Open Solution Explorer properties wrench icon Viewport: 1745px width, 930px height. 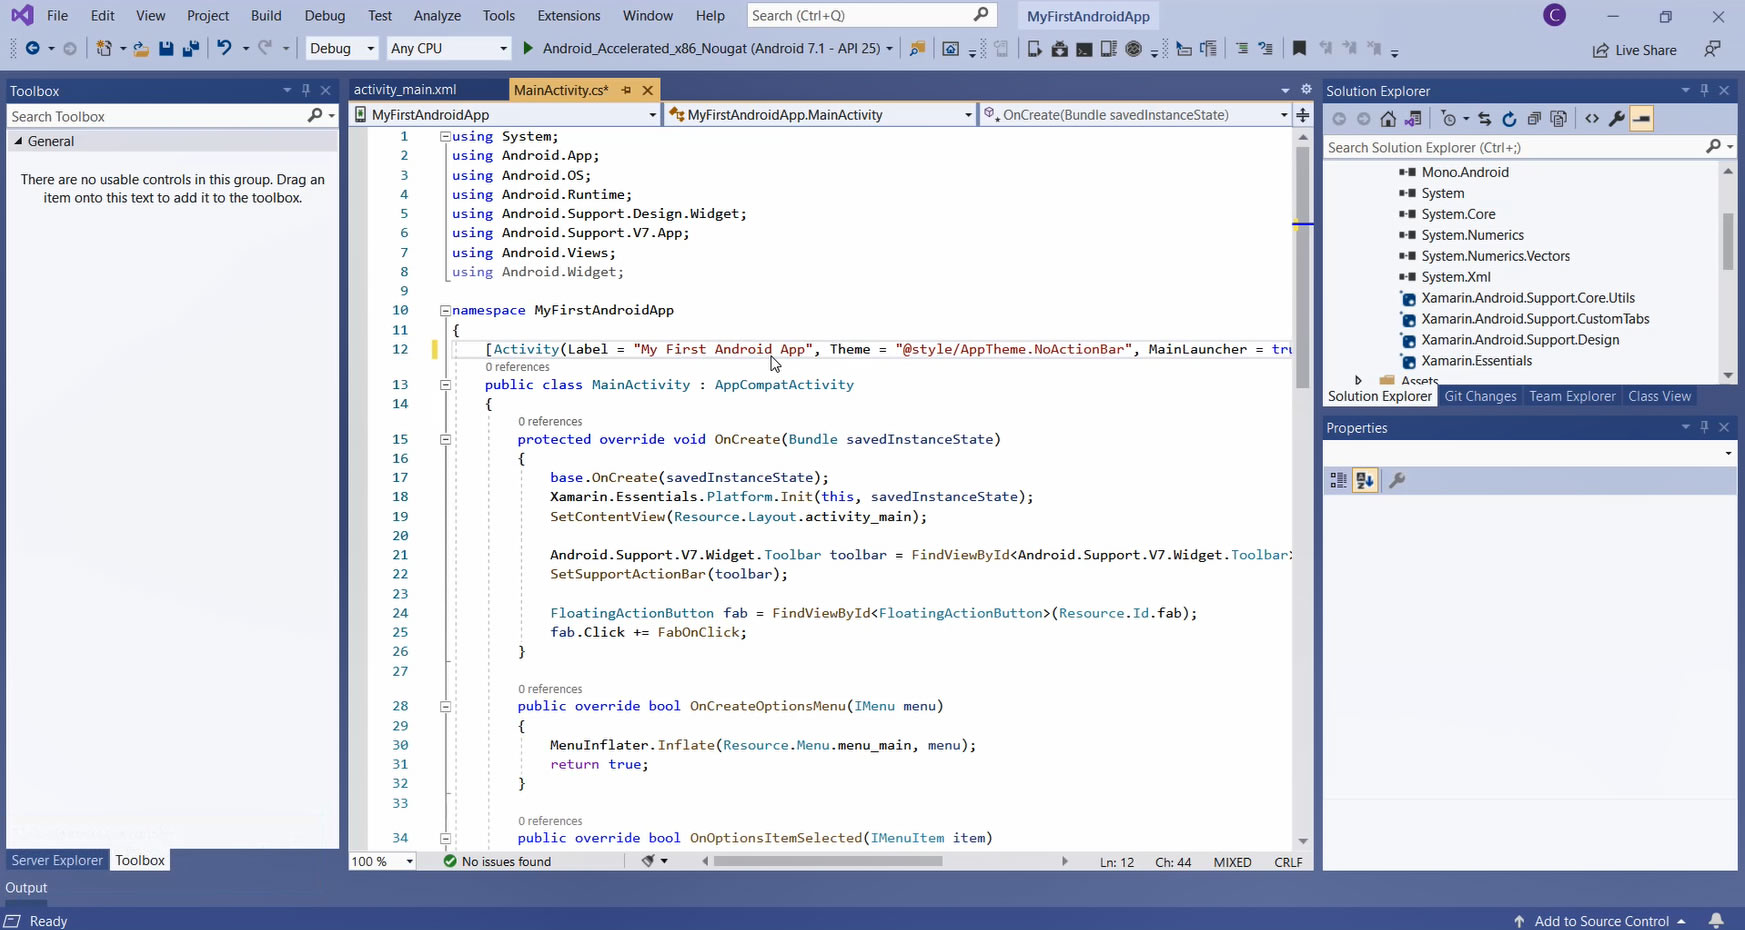(1616, 119)
